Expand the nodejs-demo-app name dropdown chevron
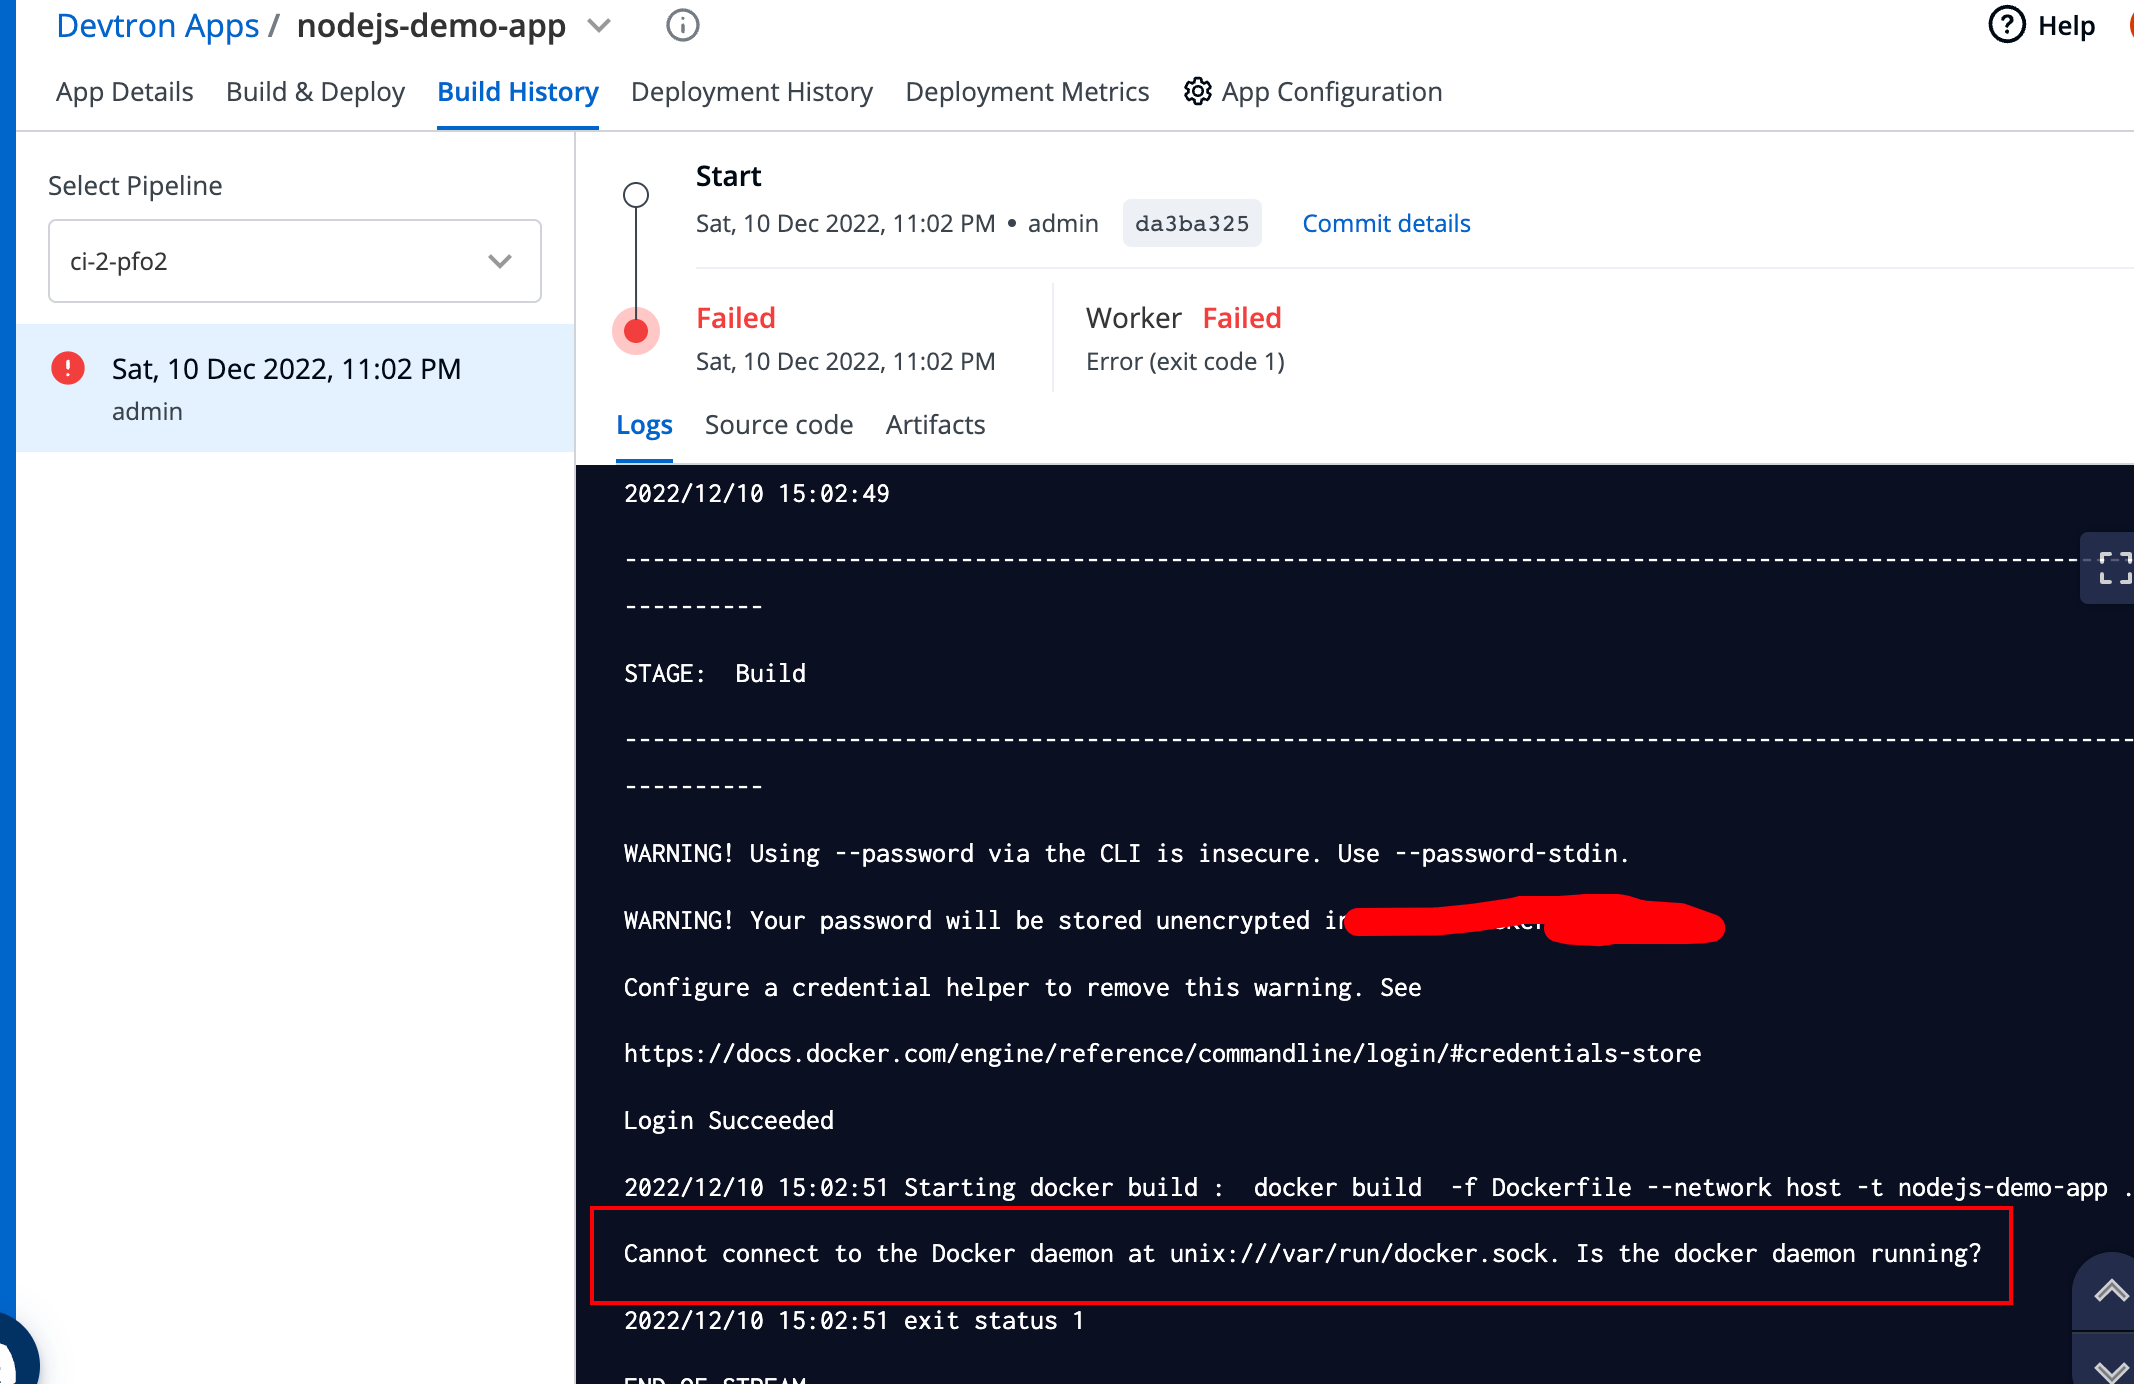2134x1384 pixels. click(x=599, y=26)
